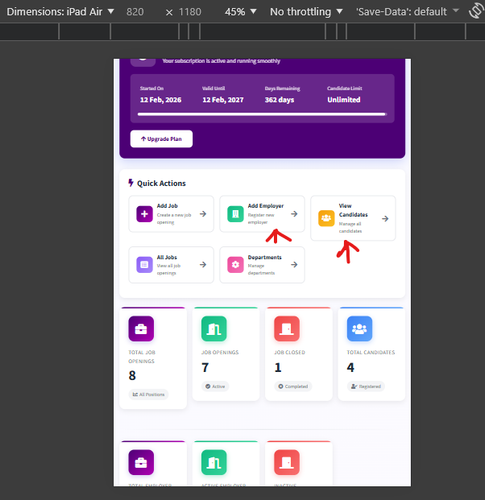This screenshot has height=500, width=485.
Task: Click the orange people icon for View Candidates
Action: 326,218
